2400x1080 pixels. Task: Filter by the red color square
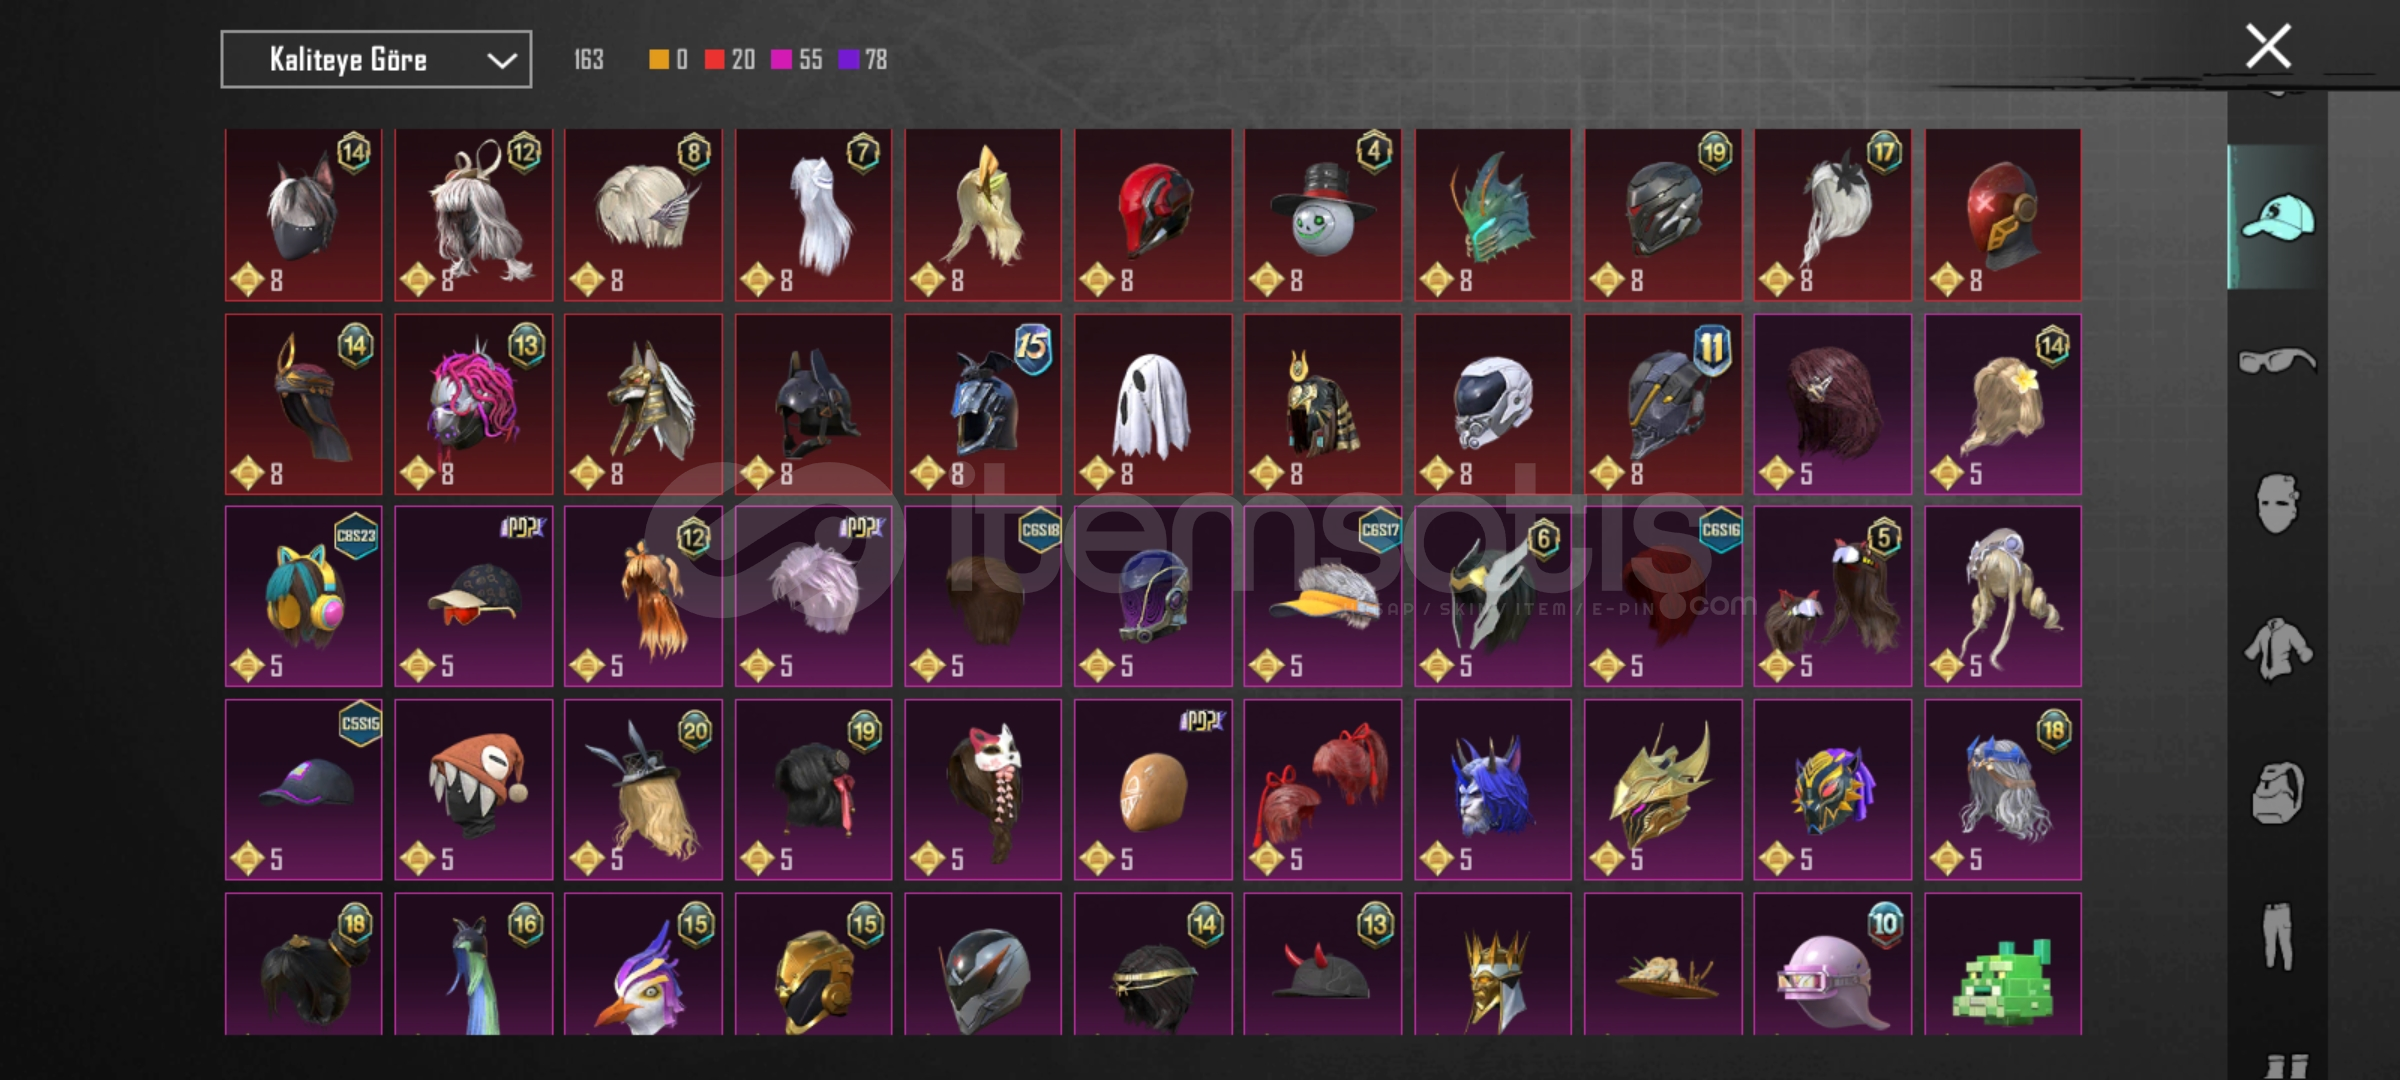coord(714,60)
